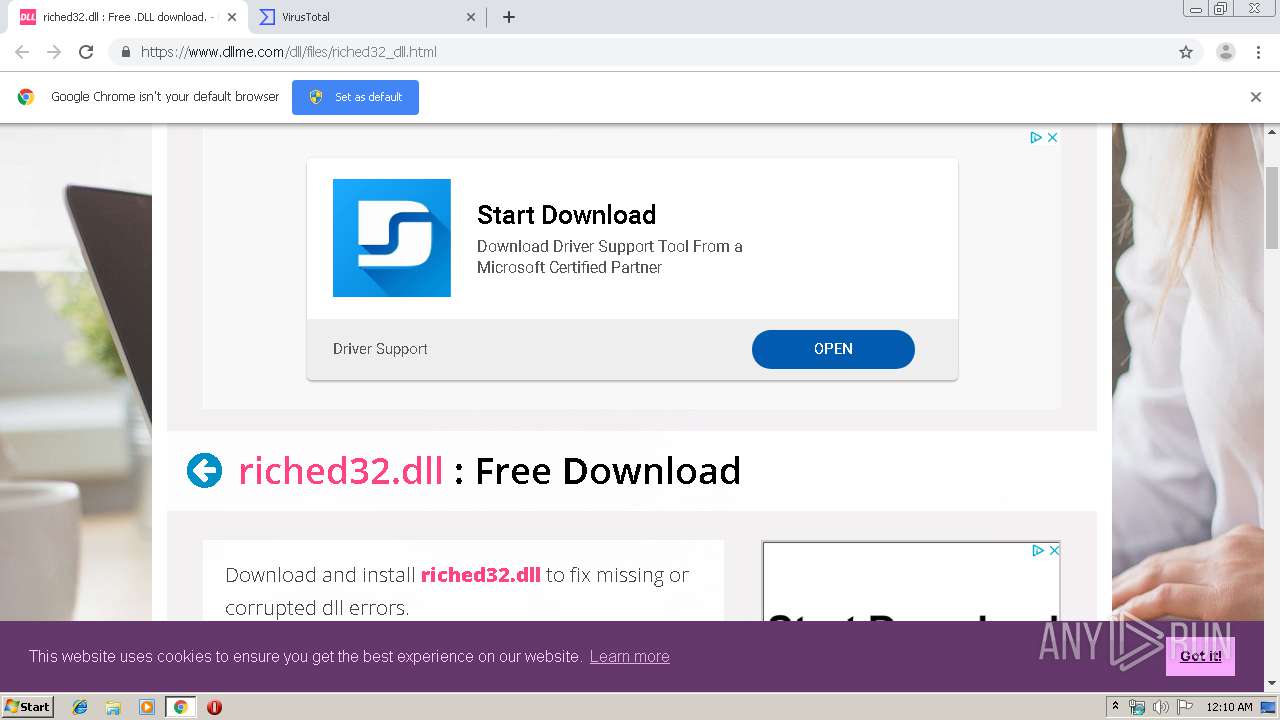Click the blue back arrow circle icon
Image resolution: width=1280 pixels, height=720 pixels.
click(204, 470)
